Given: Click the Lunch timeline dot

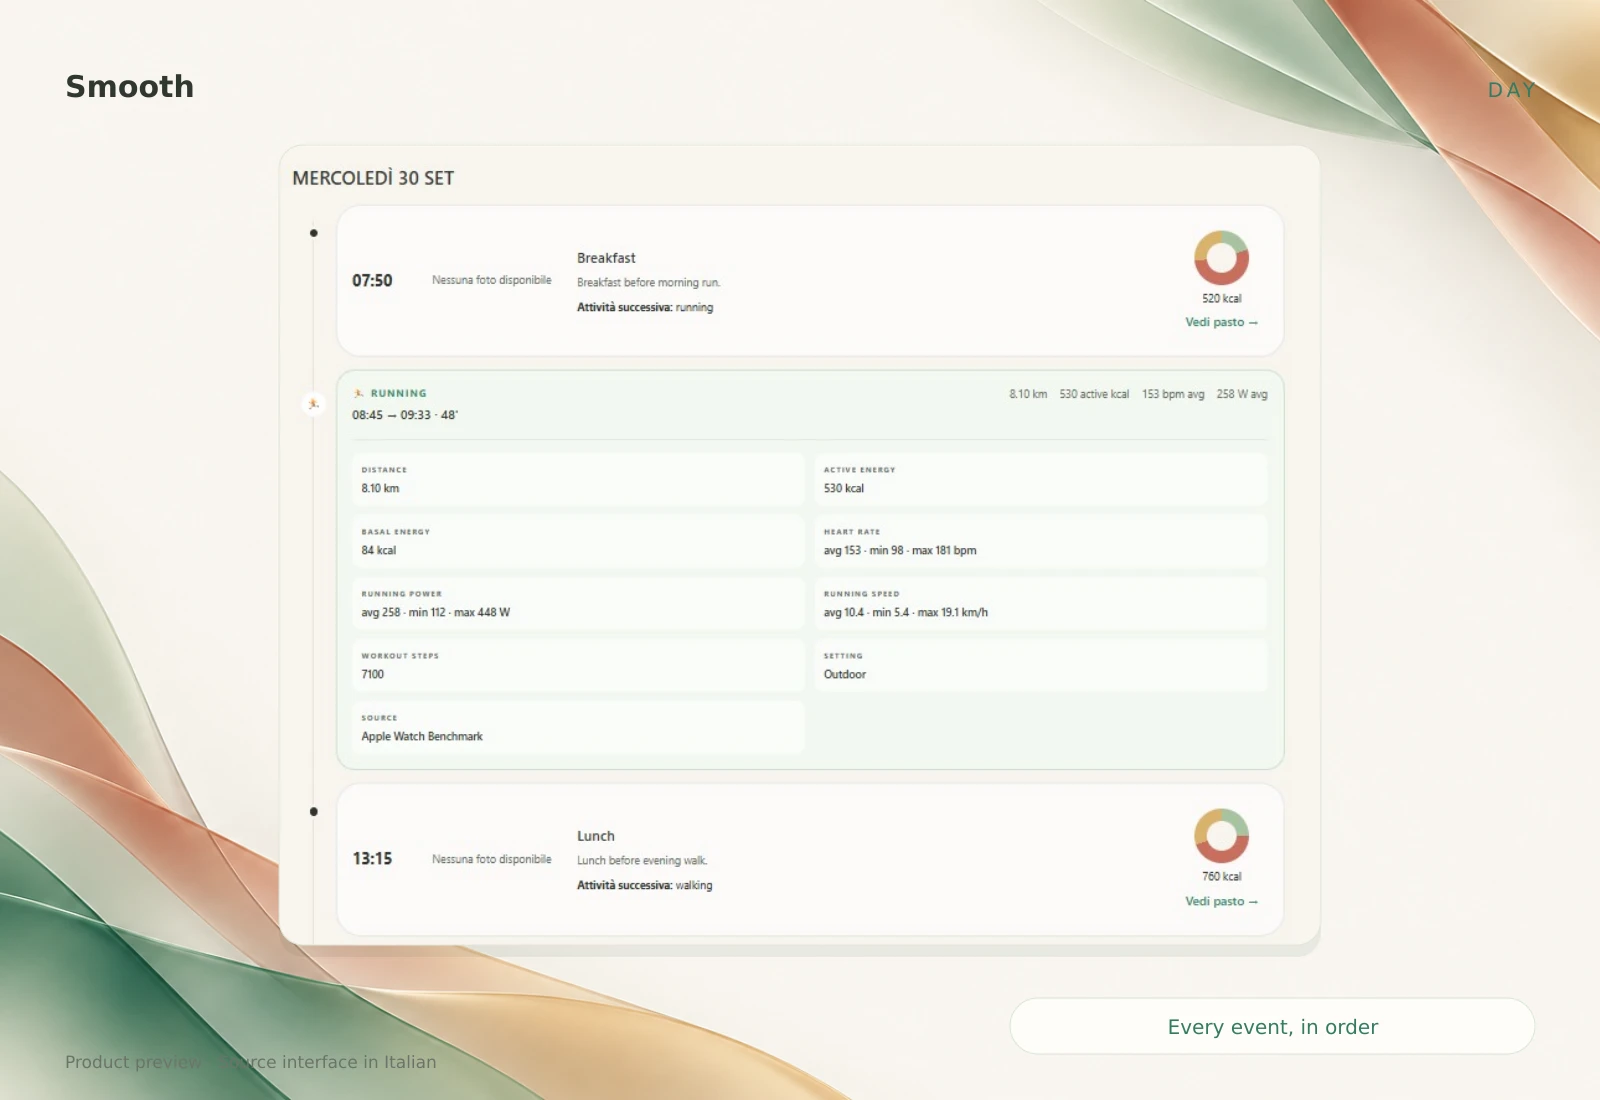Looking at the screenshot, I should point(314,812).
